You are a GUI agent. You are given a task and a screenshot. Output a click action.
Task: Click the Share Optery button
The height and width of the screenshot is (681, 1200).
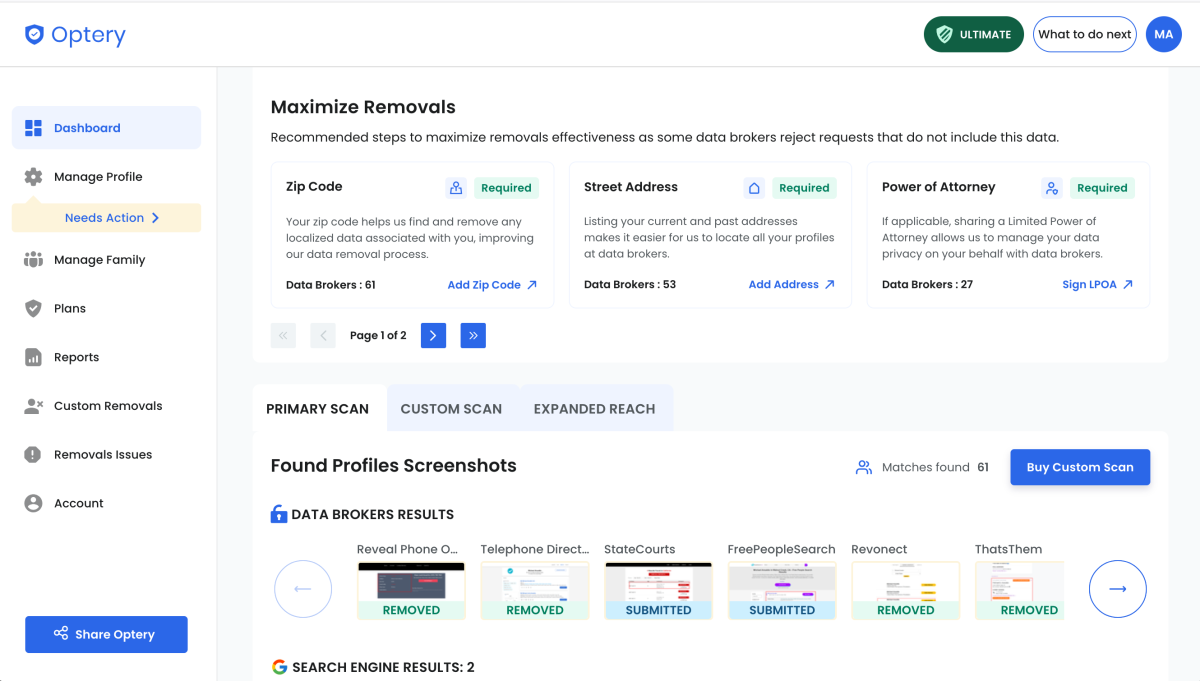pyautogui.click(x=106, y=634)
